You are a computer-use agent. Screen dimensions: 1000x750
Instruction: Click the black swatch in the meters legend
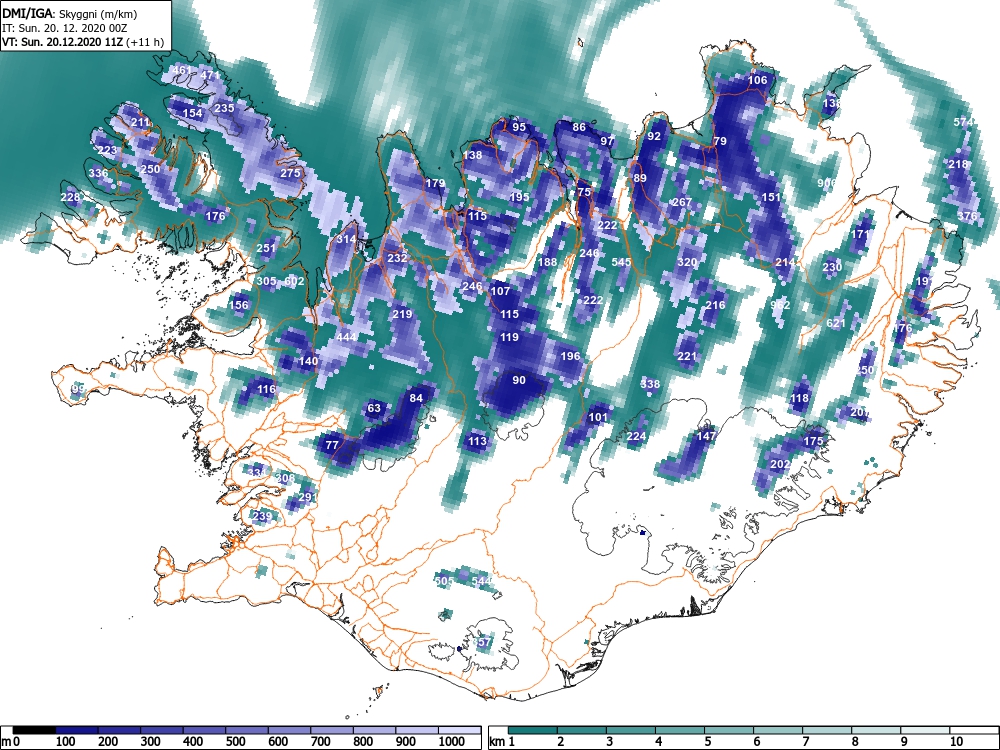pos(34,730)
